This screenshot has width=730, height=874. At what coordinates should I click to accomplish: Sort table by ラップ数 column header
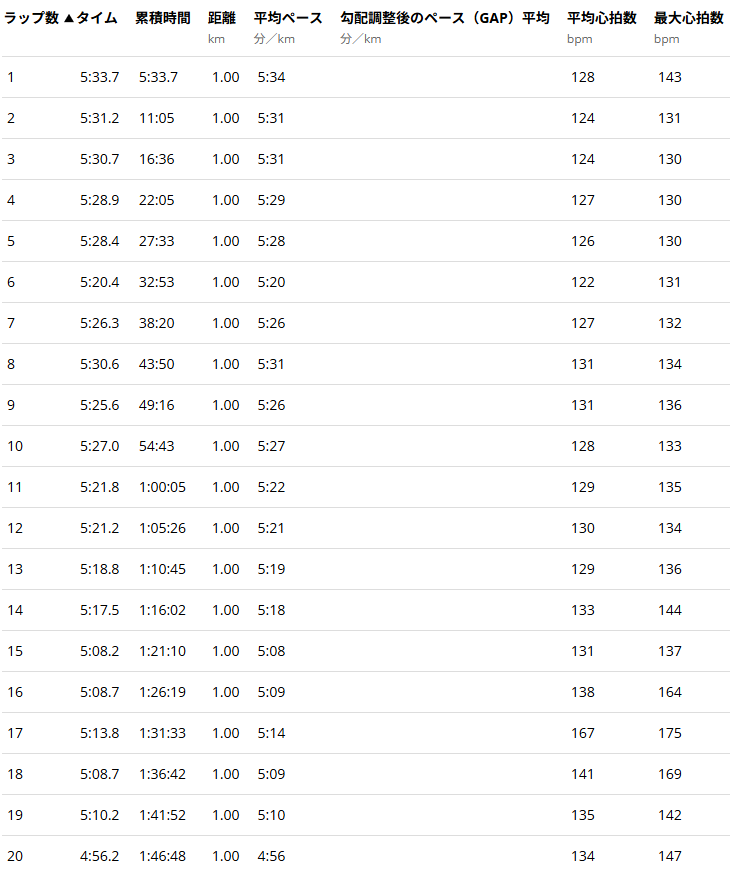(x=31, y=19)
